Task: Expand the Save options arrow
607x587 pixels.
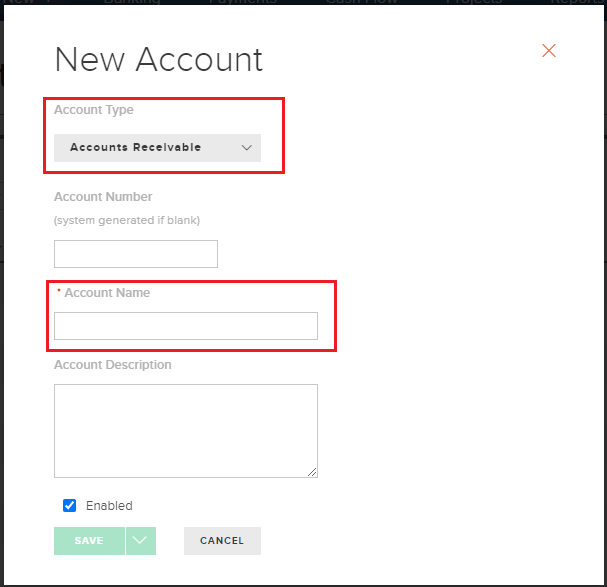Action: (141, 541)
